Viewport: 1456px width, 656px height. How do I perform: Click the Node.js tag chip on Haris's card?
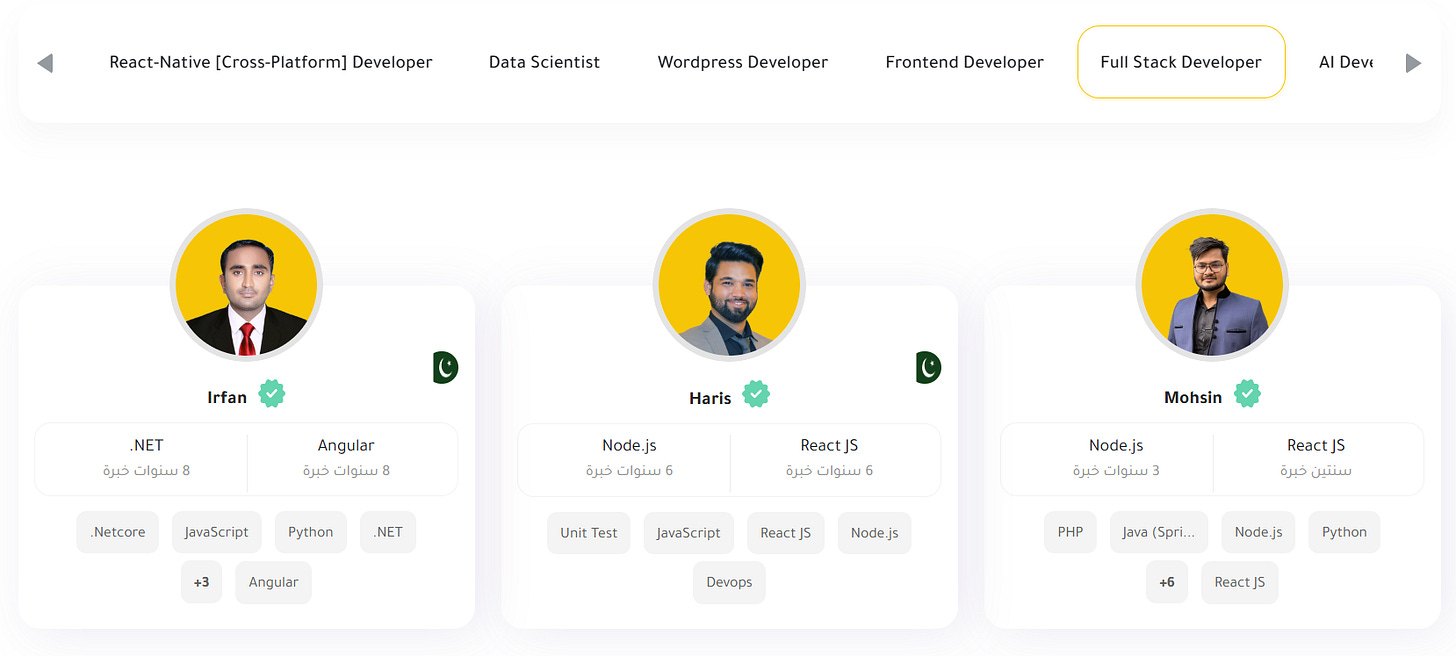875,532
